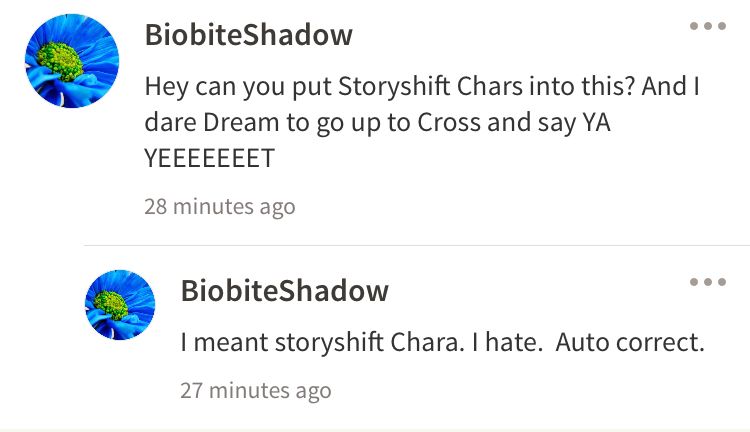This screenshot has height=432, width=750.
Task: Click "I meant storyshift" in the reply text
Action: (282, 343)
